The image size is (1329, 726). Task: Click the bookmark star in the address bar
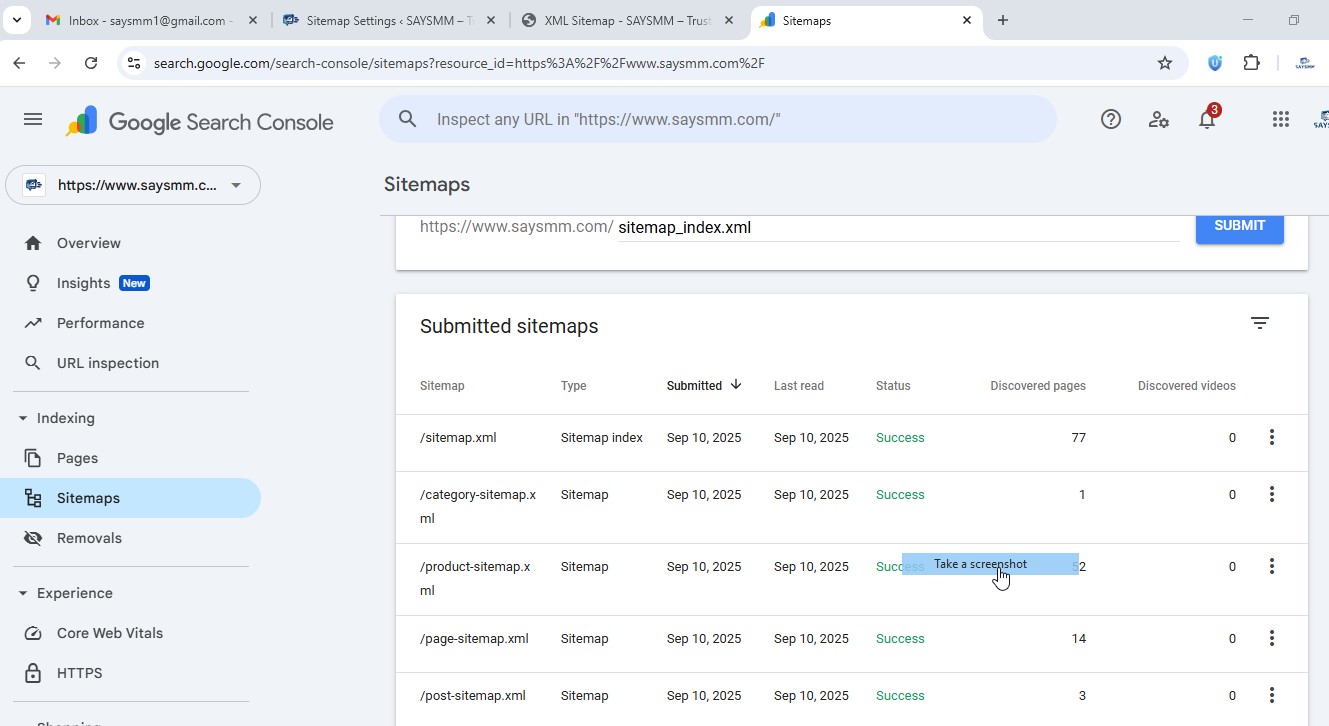pyautogui.click(x=1164, y=62)
